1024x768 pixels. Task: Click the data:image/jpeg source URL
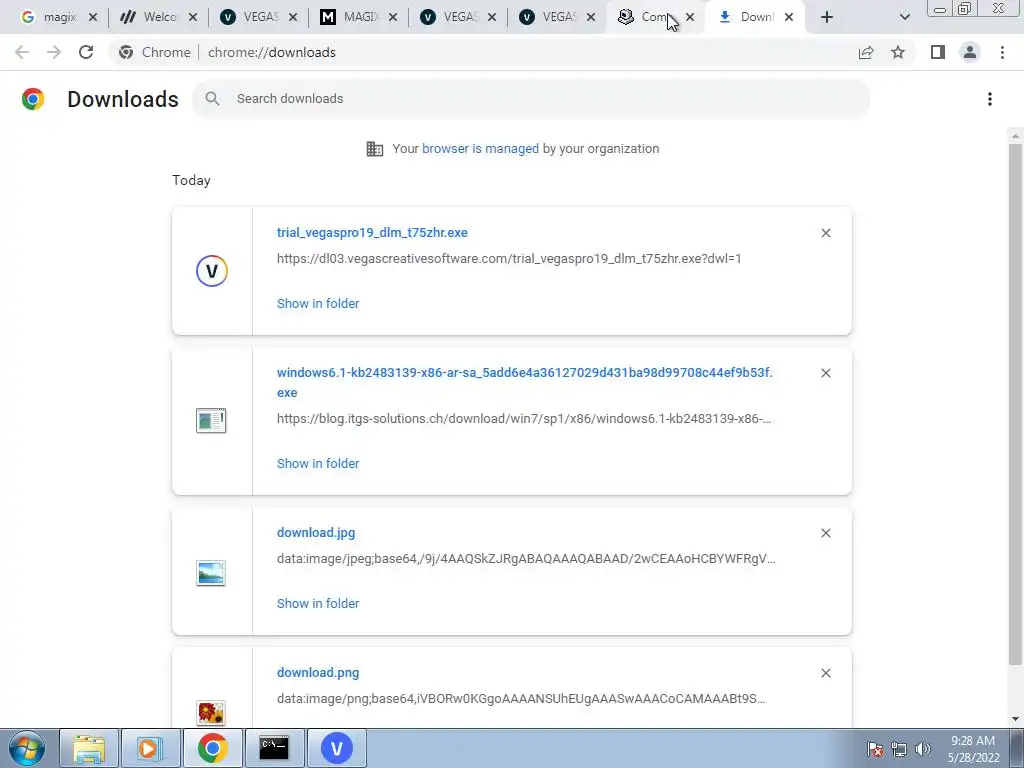tap(526, 559)
